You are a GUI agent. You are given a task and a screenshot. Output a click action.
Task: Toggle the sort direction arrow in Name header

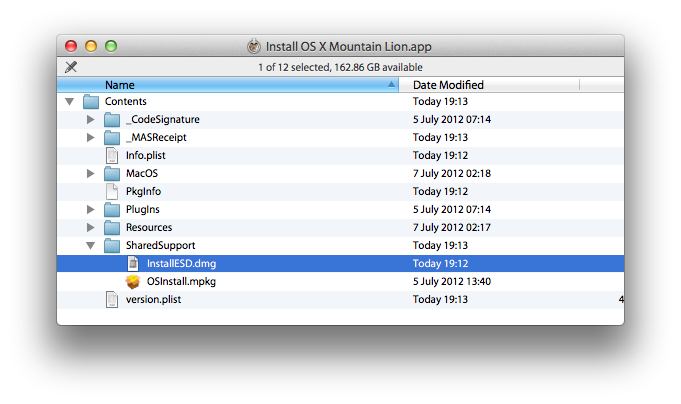[x=391, y=84]
